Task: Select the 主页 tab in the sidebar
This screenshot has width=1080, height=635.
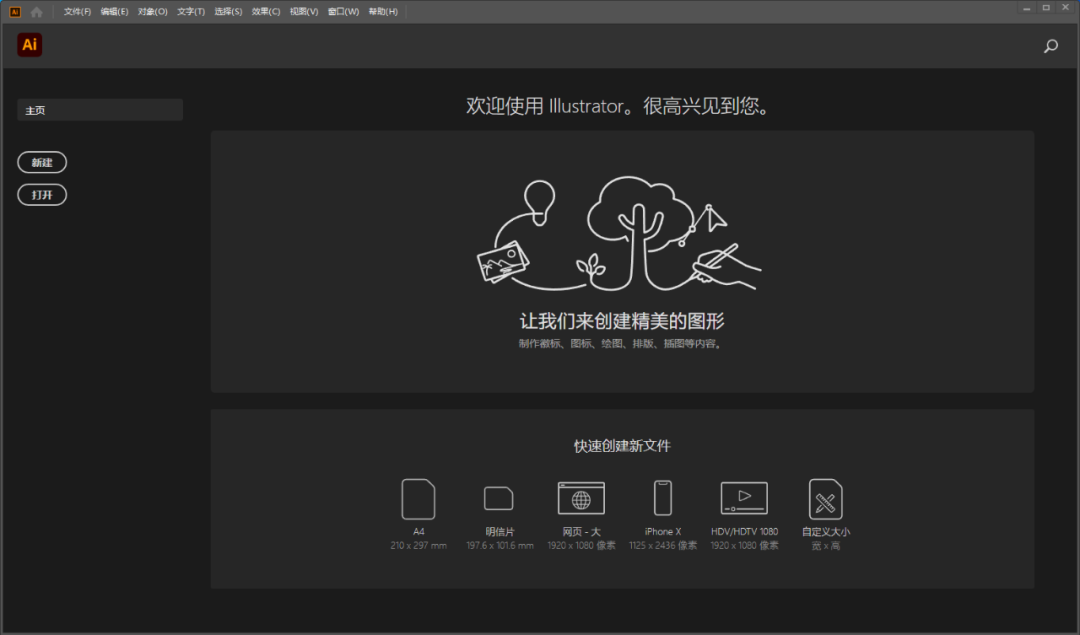Action: (x=100, y=110)
